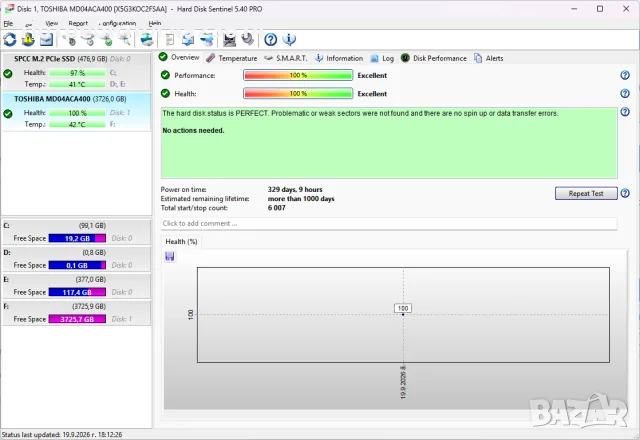Click the help icon next to Performance
Viewport: 640px width, 440px height.
pos(625,75)
